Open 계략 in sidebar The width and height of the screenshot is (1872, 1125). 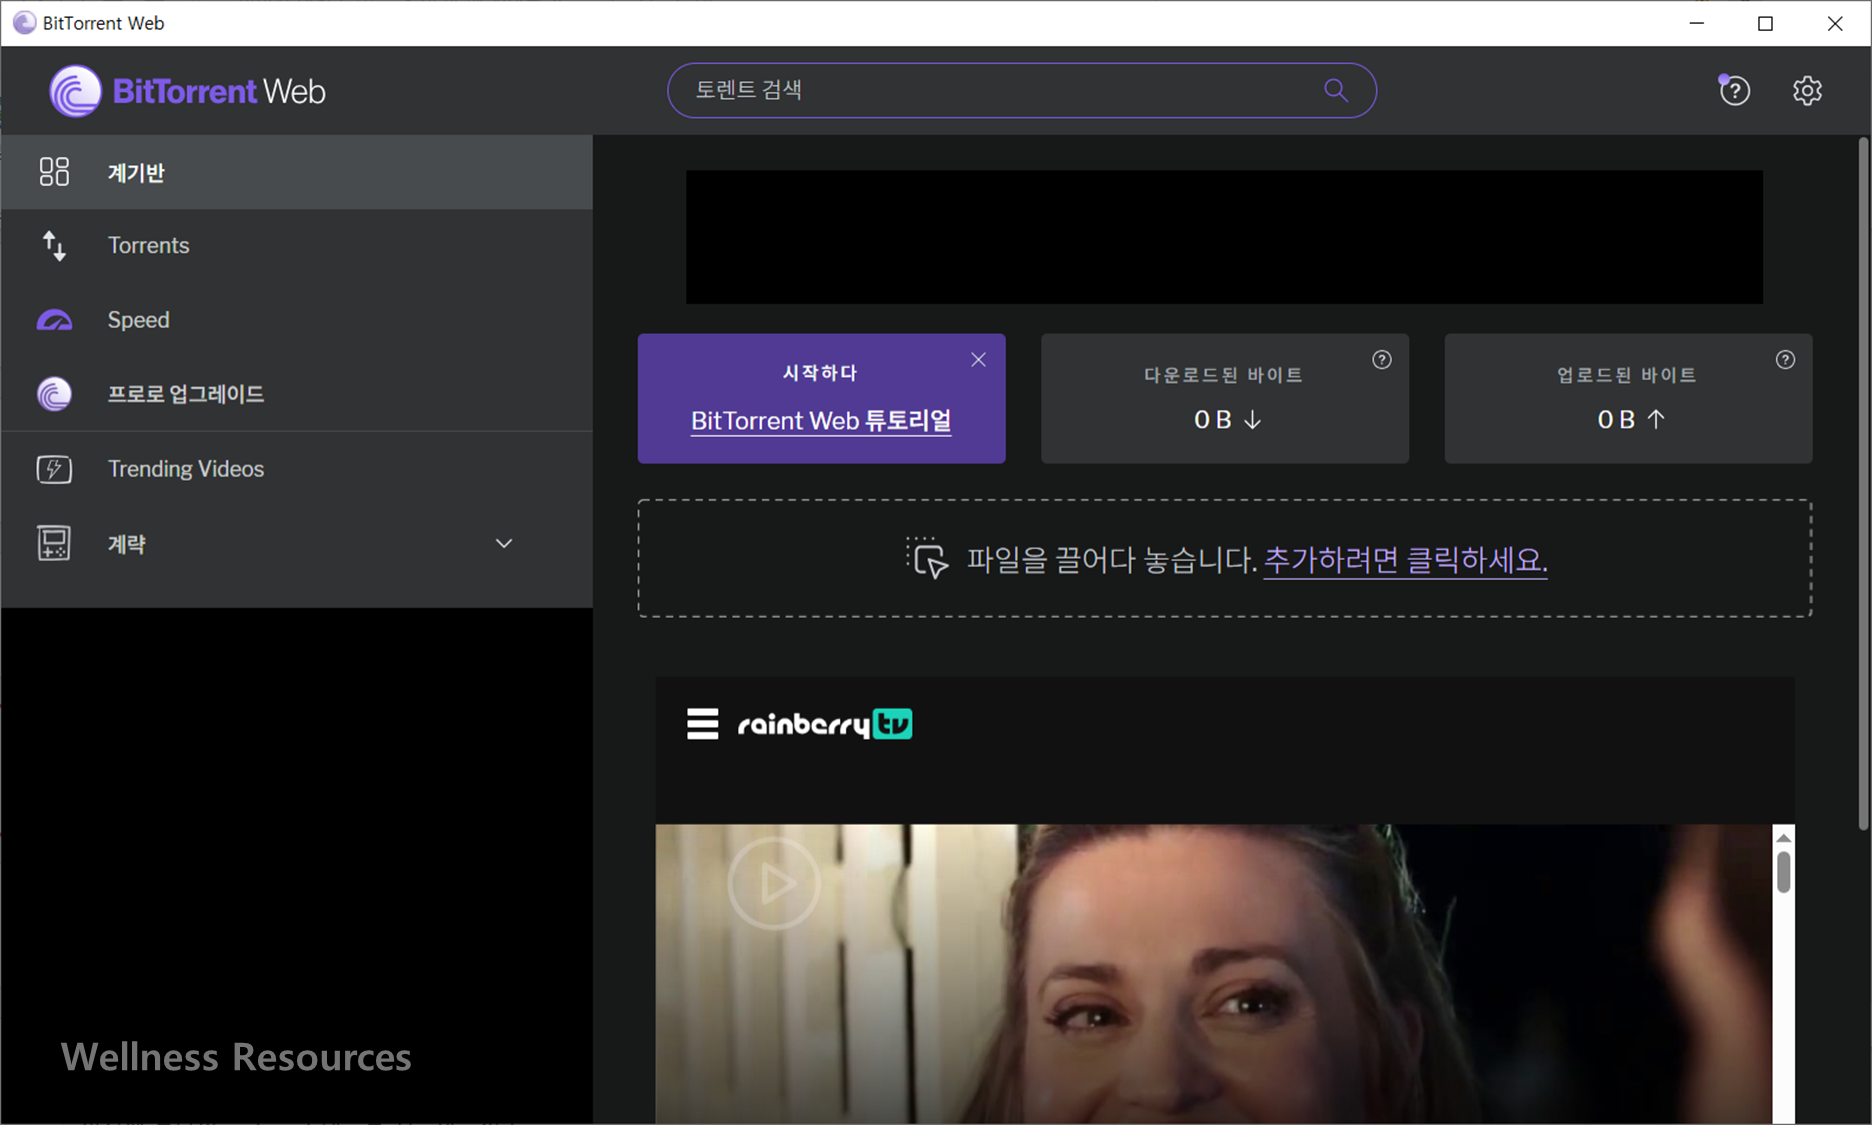[x=297, y=543]
